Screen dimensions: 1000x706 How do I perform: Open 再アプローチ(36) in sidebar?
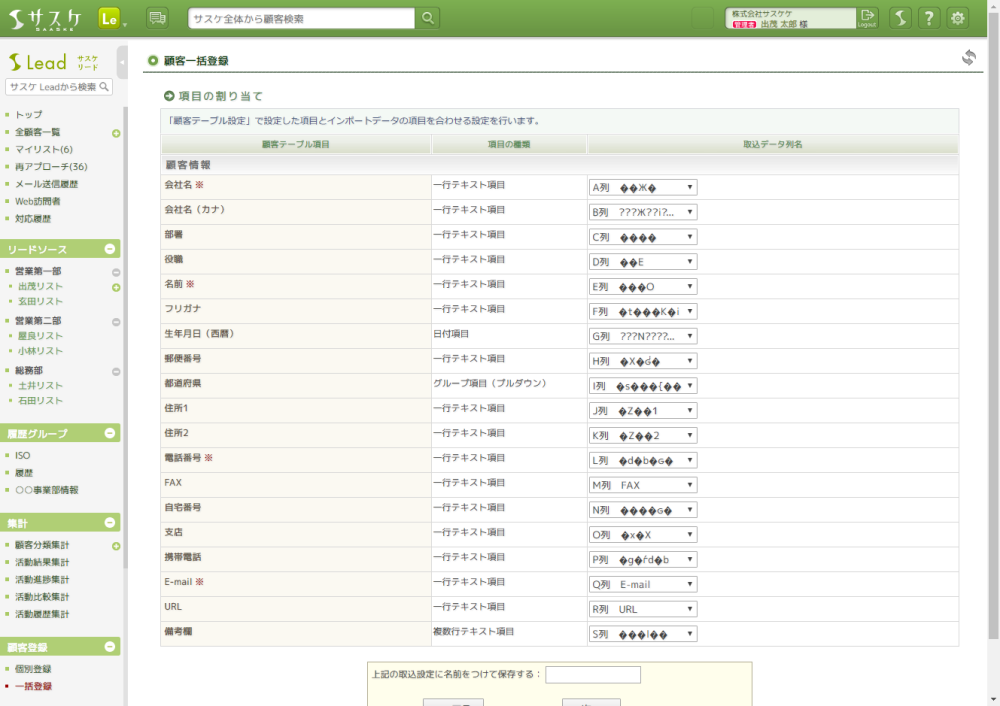[x=51, y=167]
